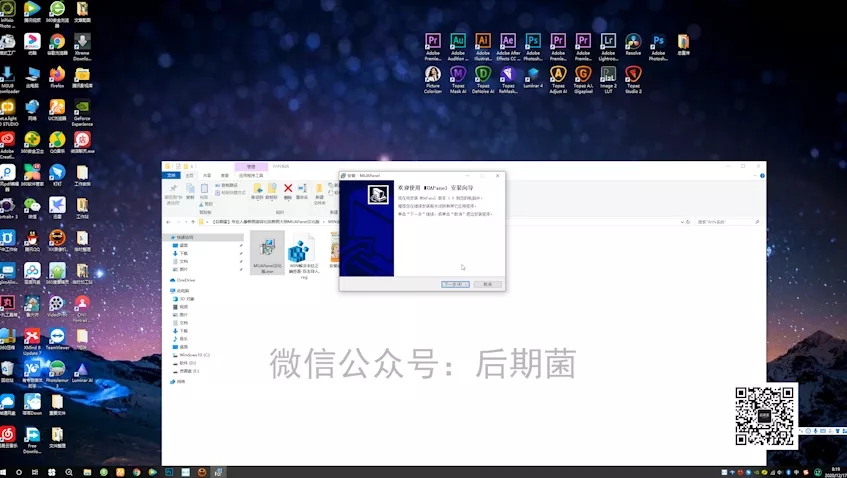
Task: Open Topaz Mask AI desktop shortcut
Action: click(x=458, y=74)
